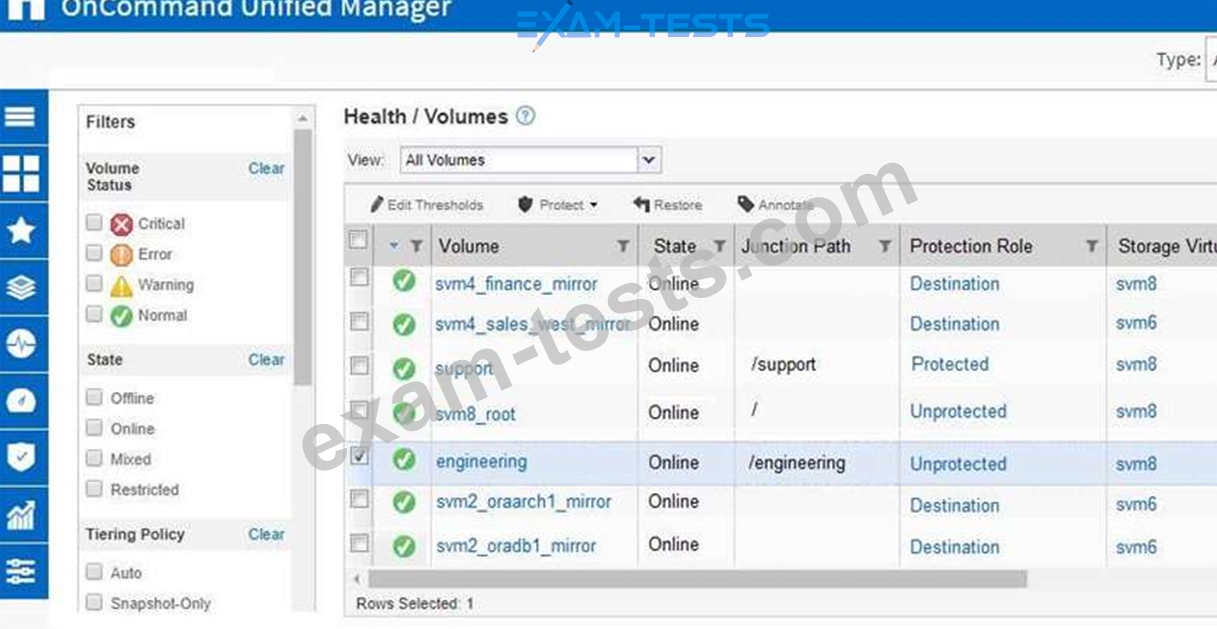1217x629 pixels.
Task: Click the Junction Path column filter icon
Action: click(884, 246)
